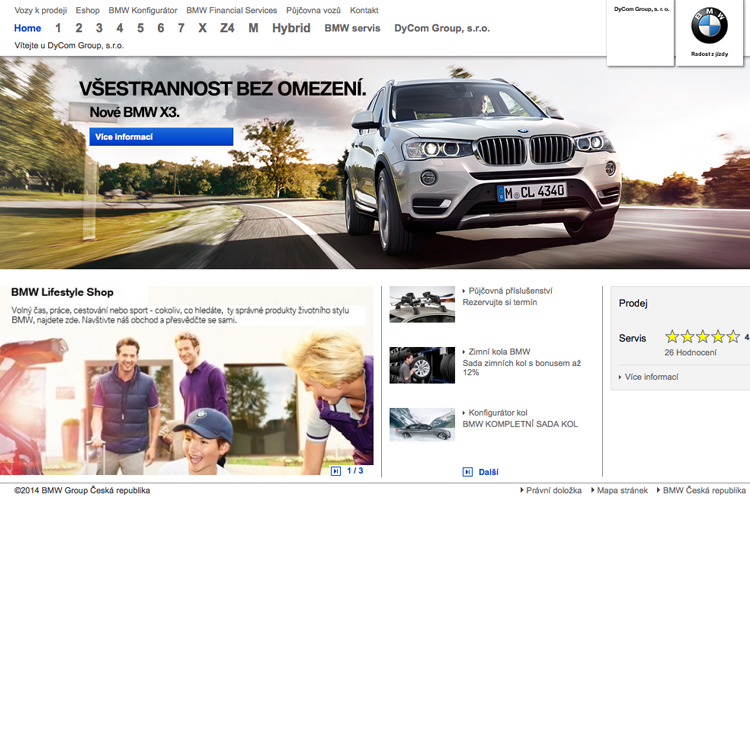Open BMW Financial Services link
750x733 pixels.
coord(232,10)
